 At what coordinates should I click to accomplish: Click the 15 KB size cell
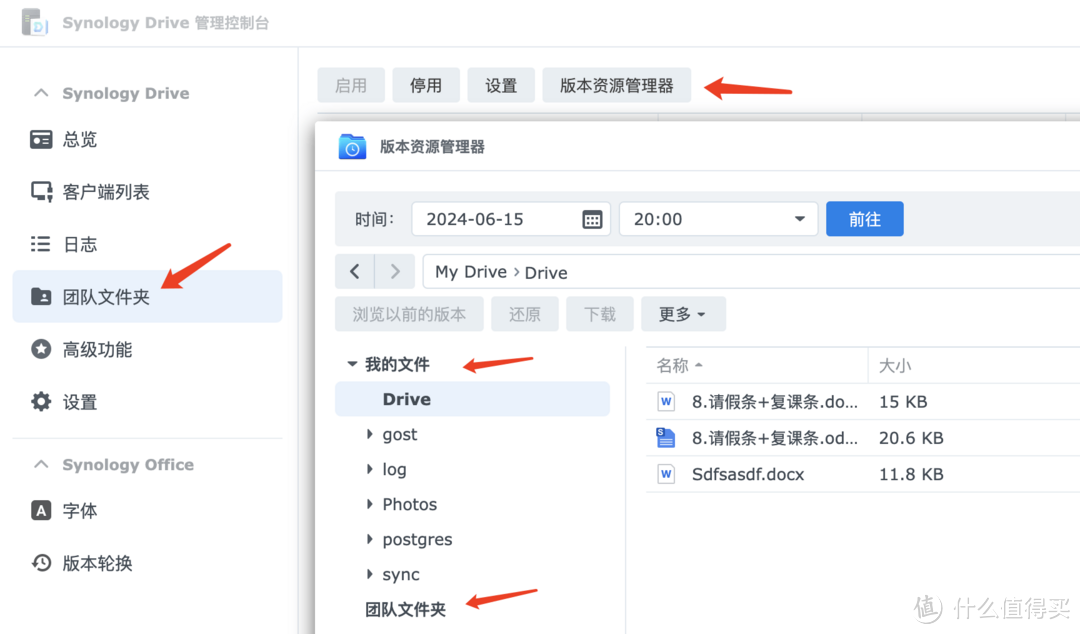(x=903, y=402)
